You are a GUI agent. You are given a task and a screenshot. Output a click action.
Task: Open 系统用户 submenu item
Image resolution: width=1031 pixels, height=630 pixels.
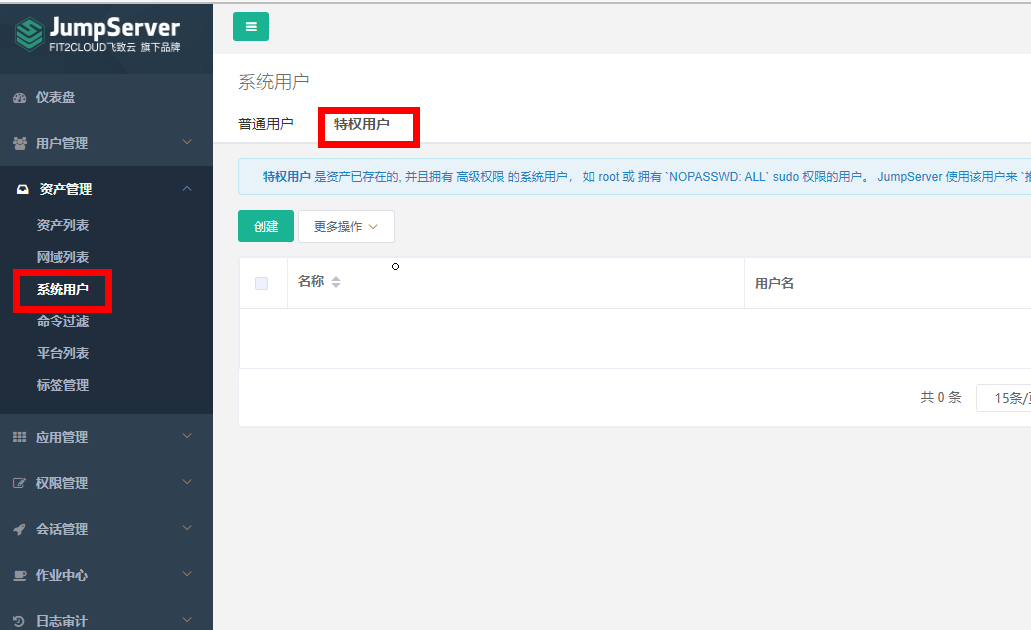pyautogui.click(x=62, y=289)
